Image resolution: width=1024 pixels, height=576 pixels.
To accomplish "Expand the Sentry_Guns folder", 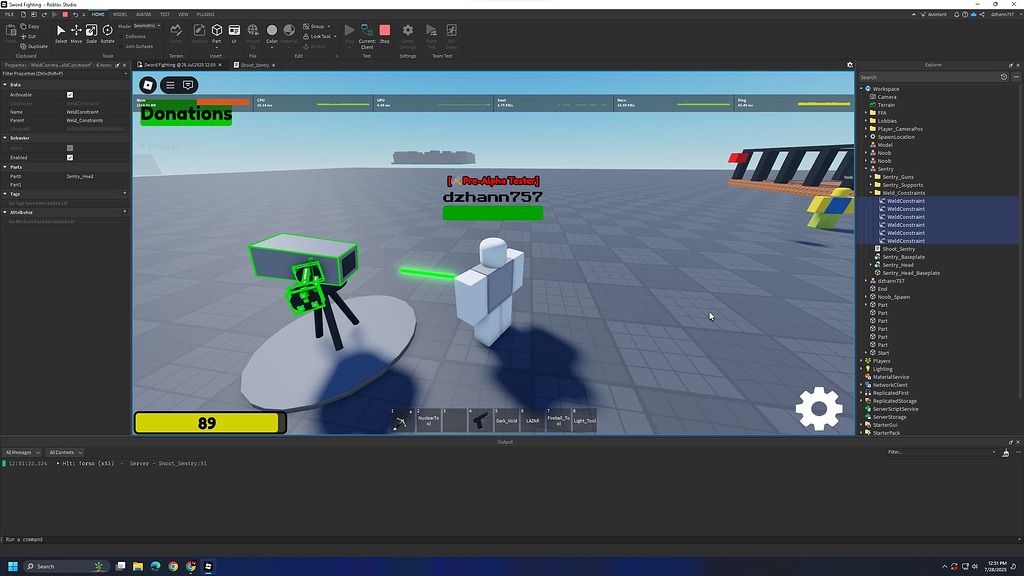I will (x=870, y=177).
